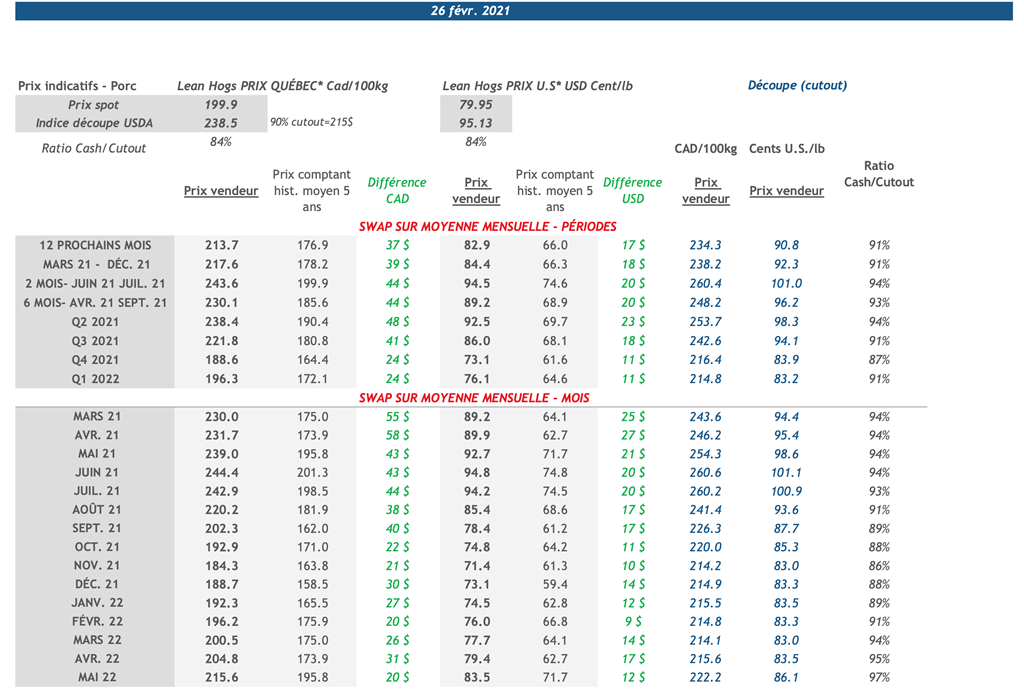The height and width of the screenshot is (691, 1024).
Task: Select the Différence USD column header
Action: tap(632, 190)
